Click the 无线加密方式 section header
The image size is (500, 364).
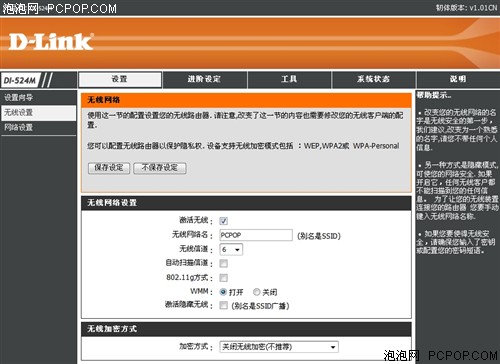pyautogui.click(x=246, y=329)
